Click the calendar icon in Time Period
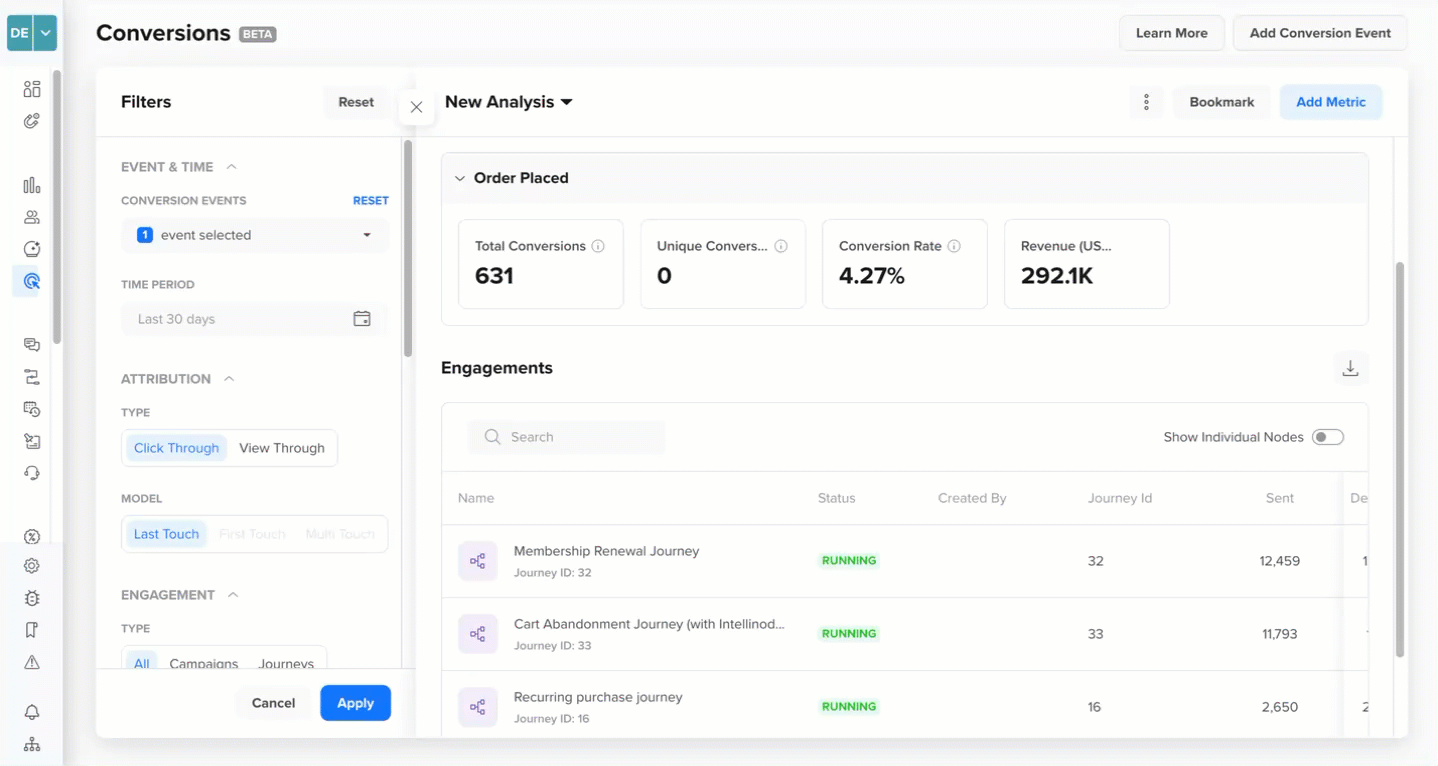 (x=362, y=319)
